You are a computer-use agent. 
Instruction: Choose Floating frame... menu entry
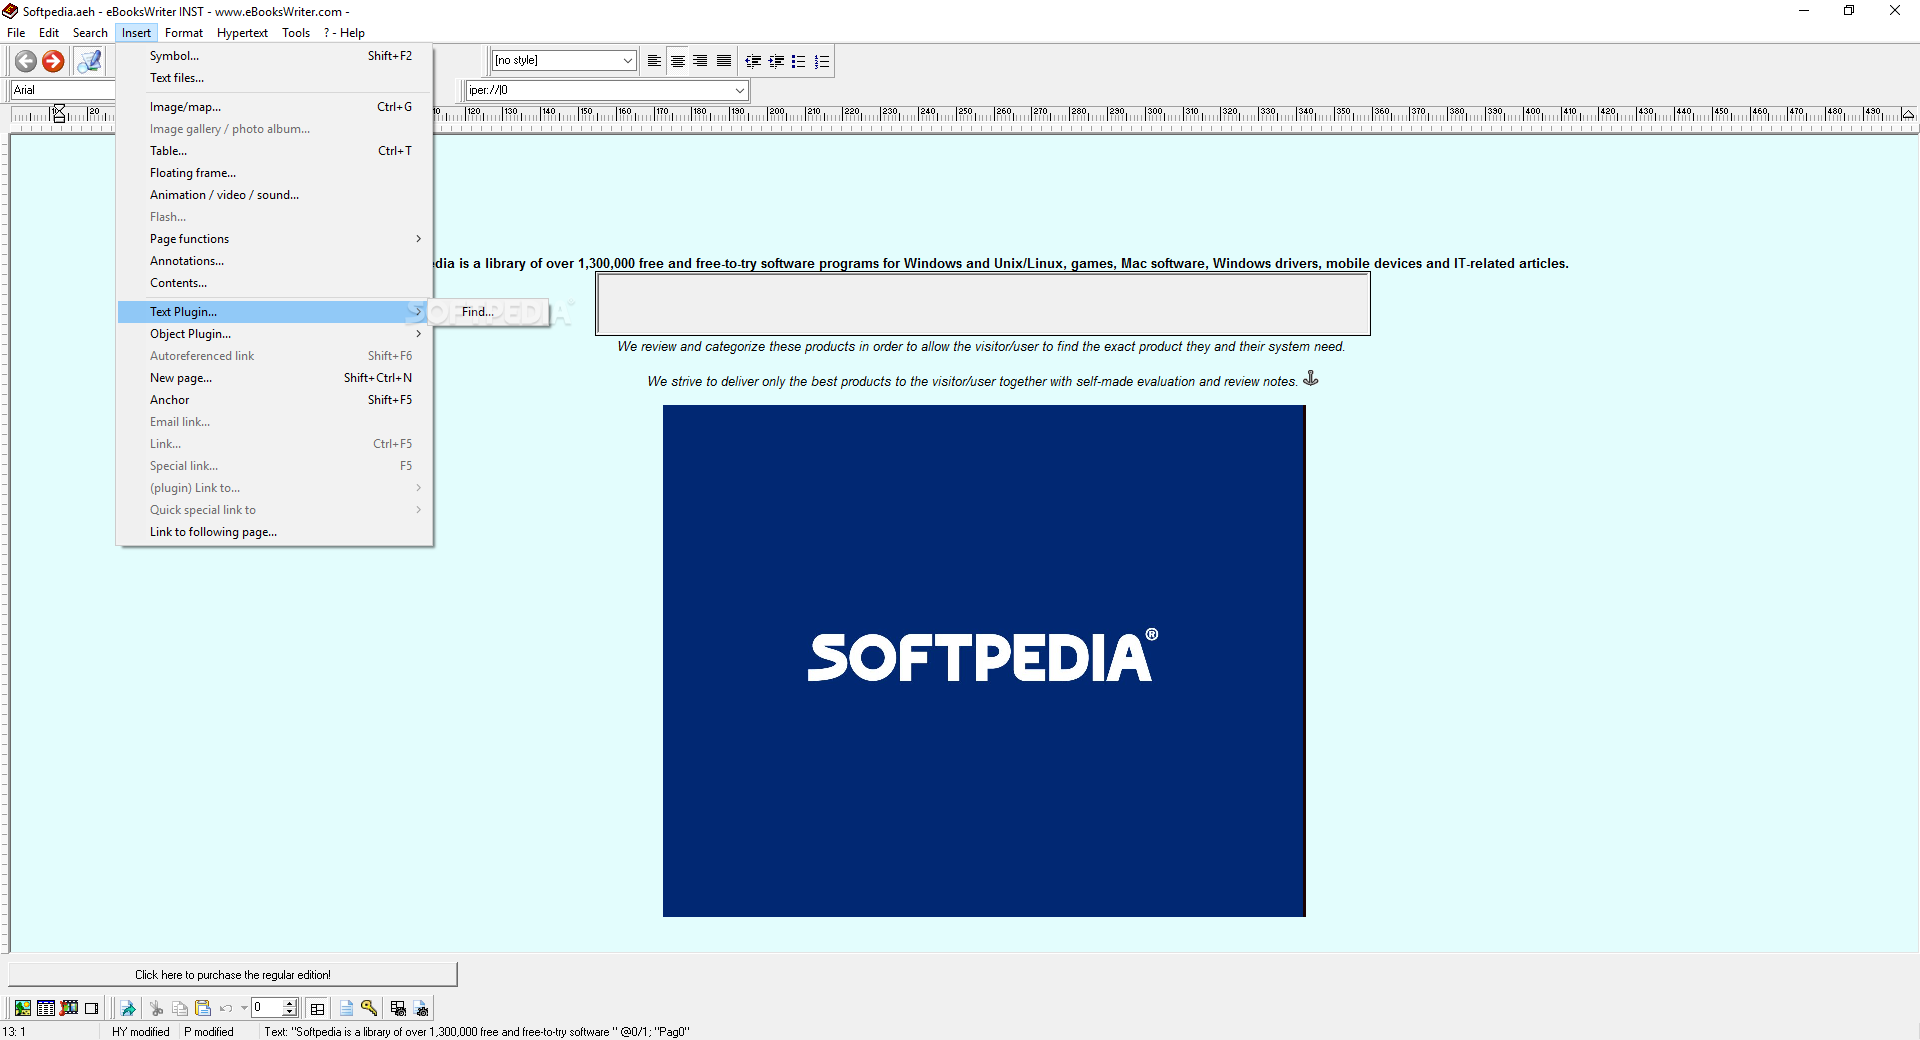coord(275,173)
